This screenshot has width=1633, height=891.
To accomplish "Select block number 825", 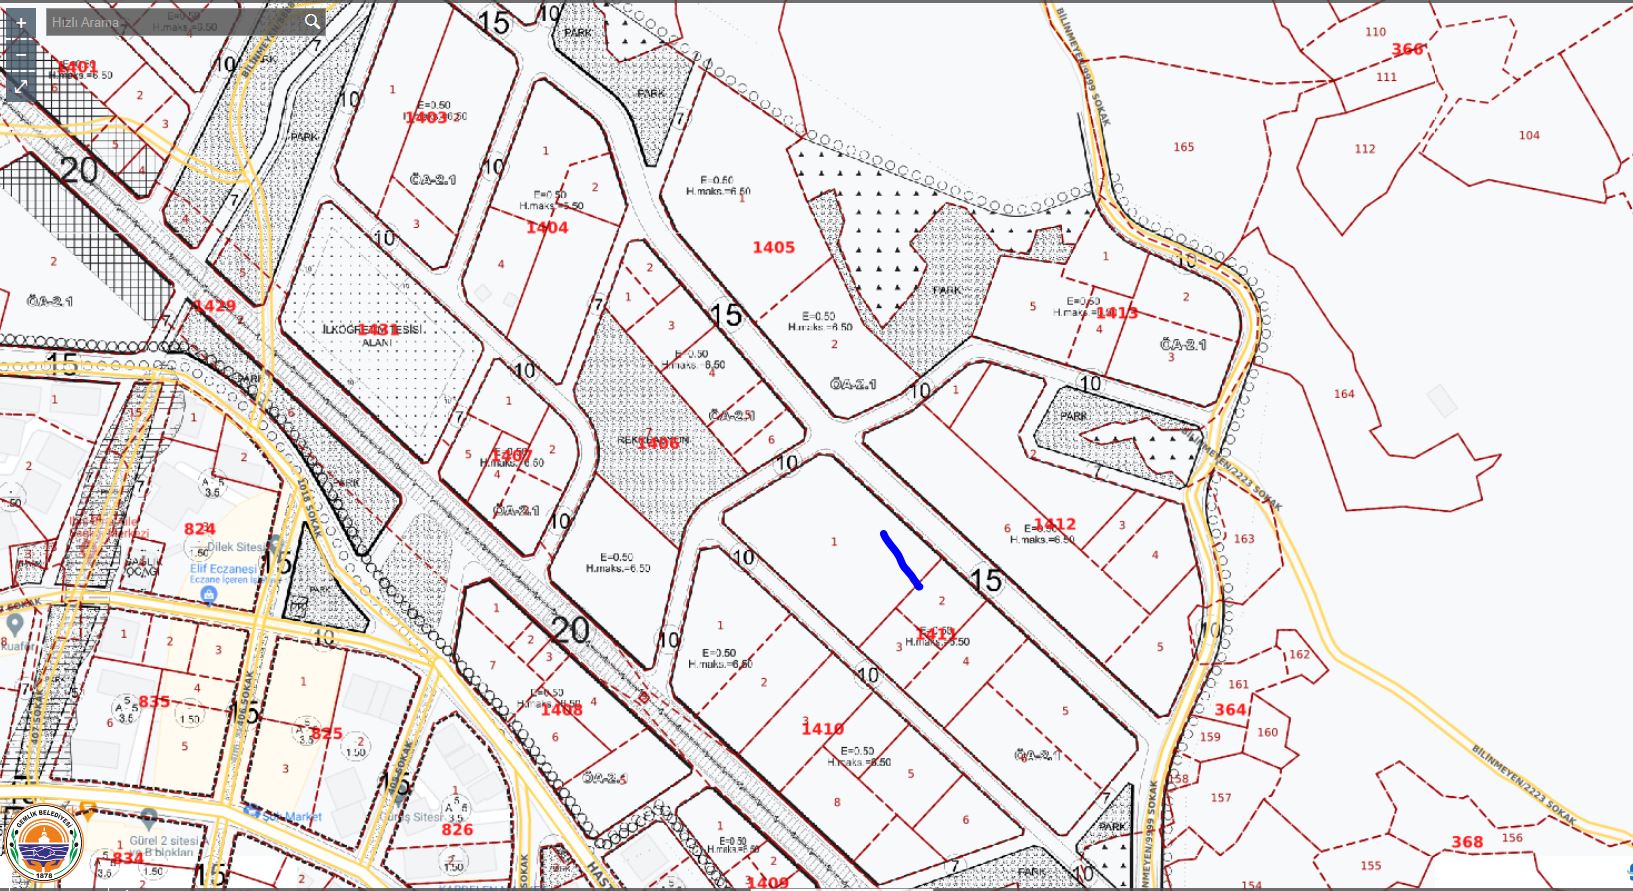I will click(x=326, y=734).
